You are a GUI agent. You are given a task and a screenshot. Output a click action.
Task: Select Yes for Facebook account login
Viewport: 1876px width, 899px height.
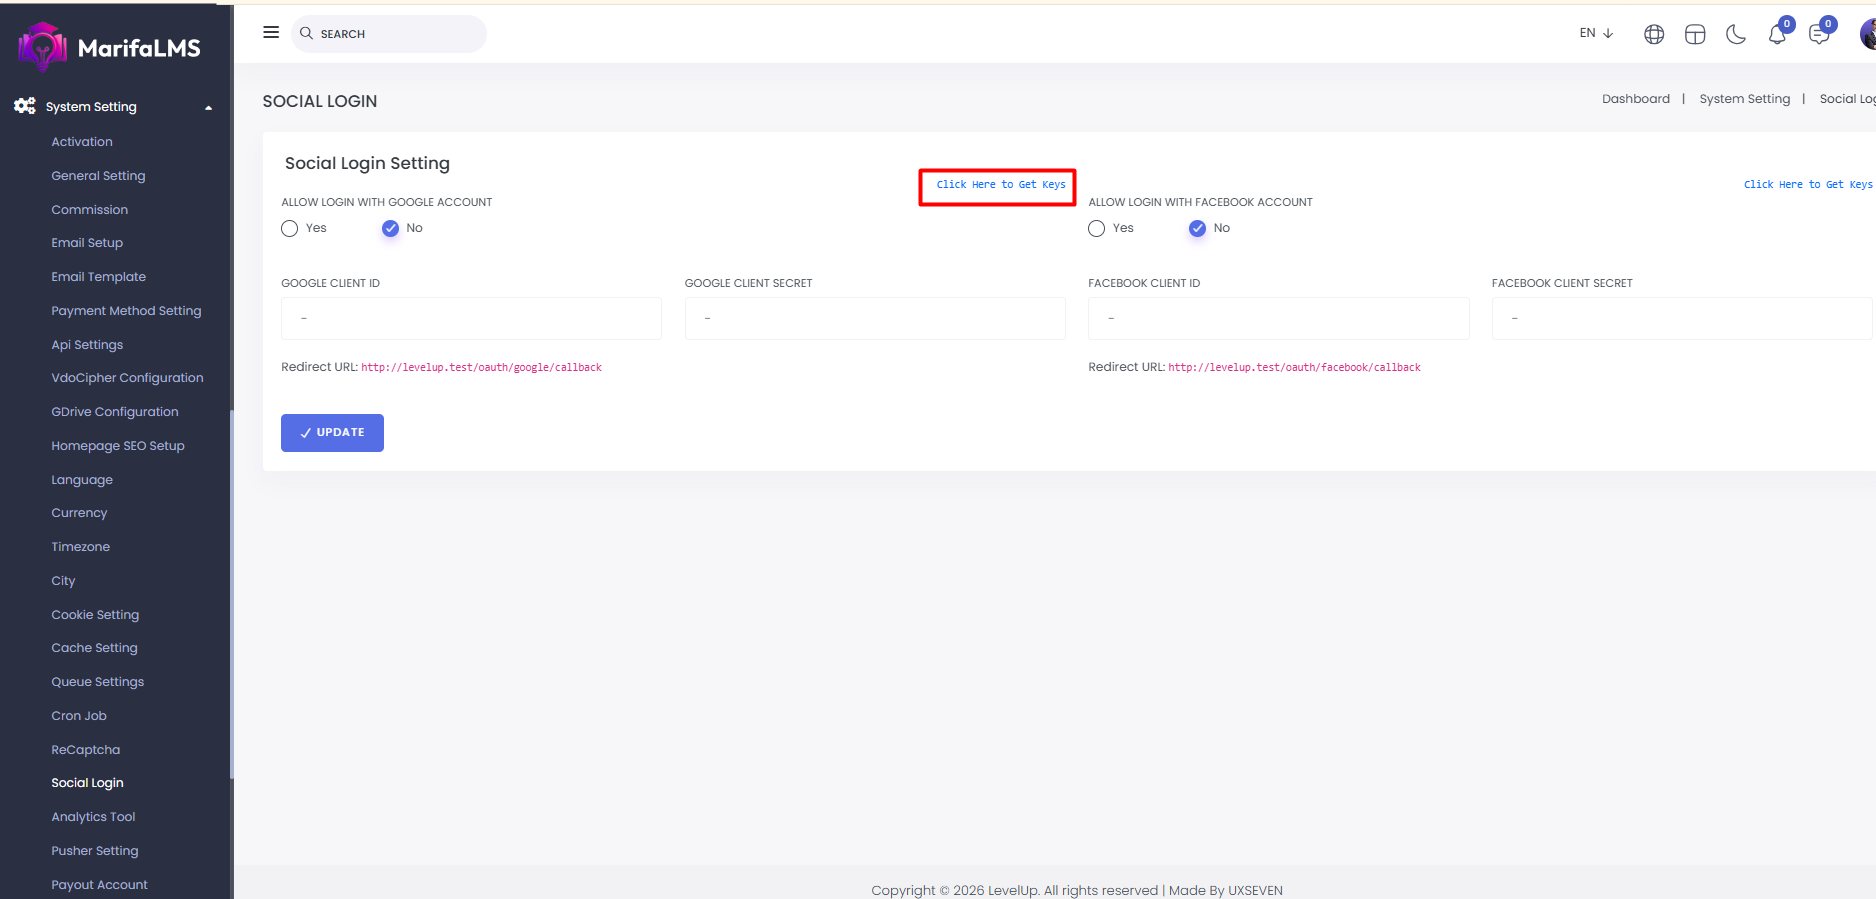(x=1097, y=229)
